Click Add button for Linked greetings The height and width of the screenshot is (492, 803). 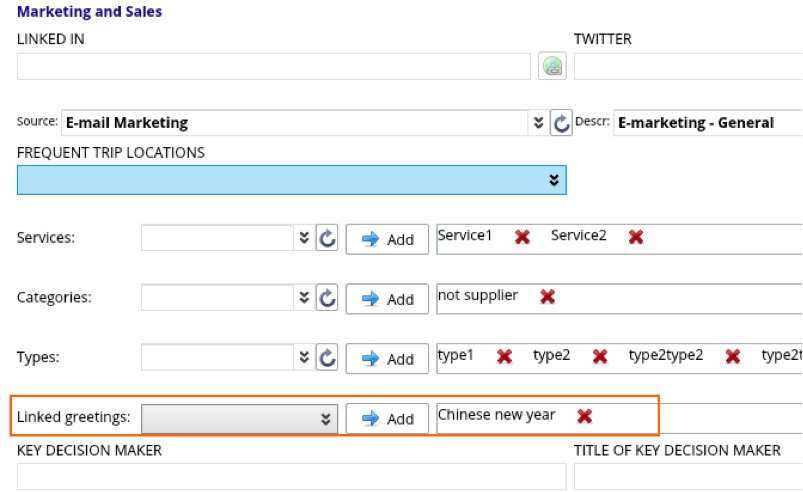coord(387,419)
